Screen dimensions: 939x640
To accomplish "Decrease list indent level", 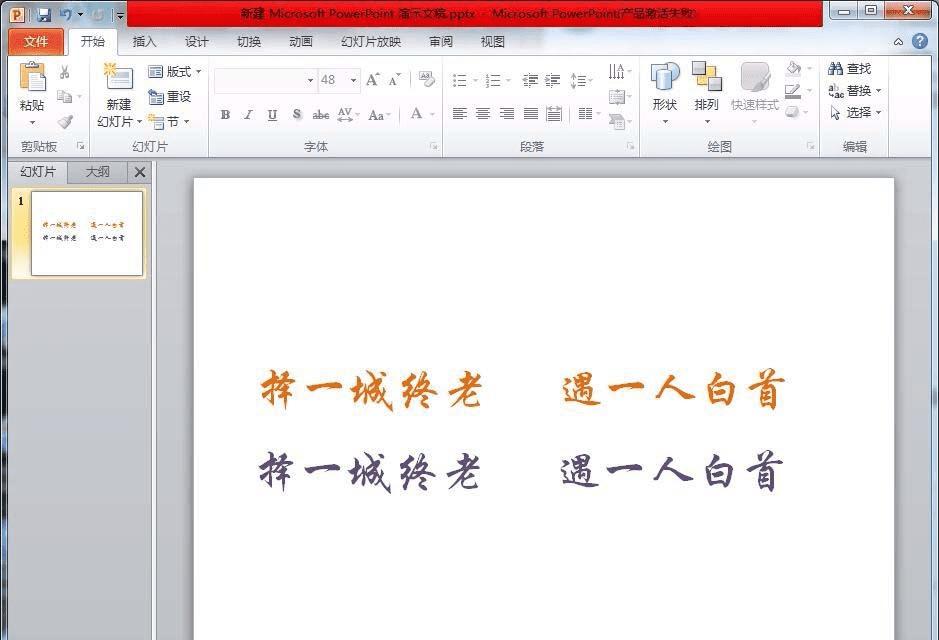I will click(530, 80).
